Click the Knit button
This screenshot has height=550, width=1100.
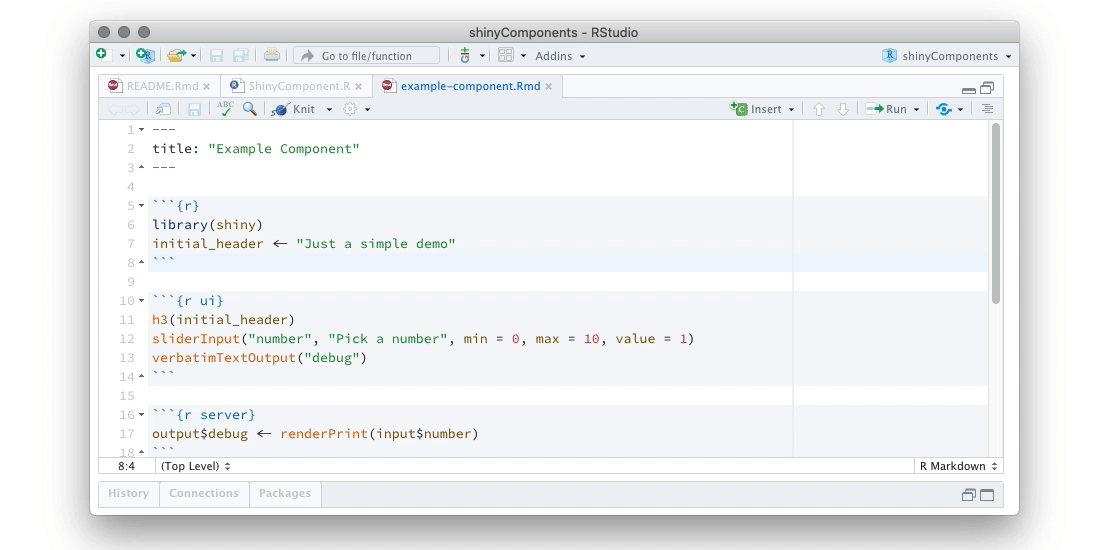[293, 109]
